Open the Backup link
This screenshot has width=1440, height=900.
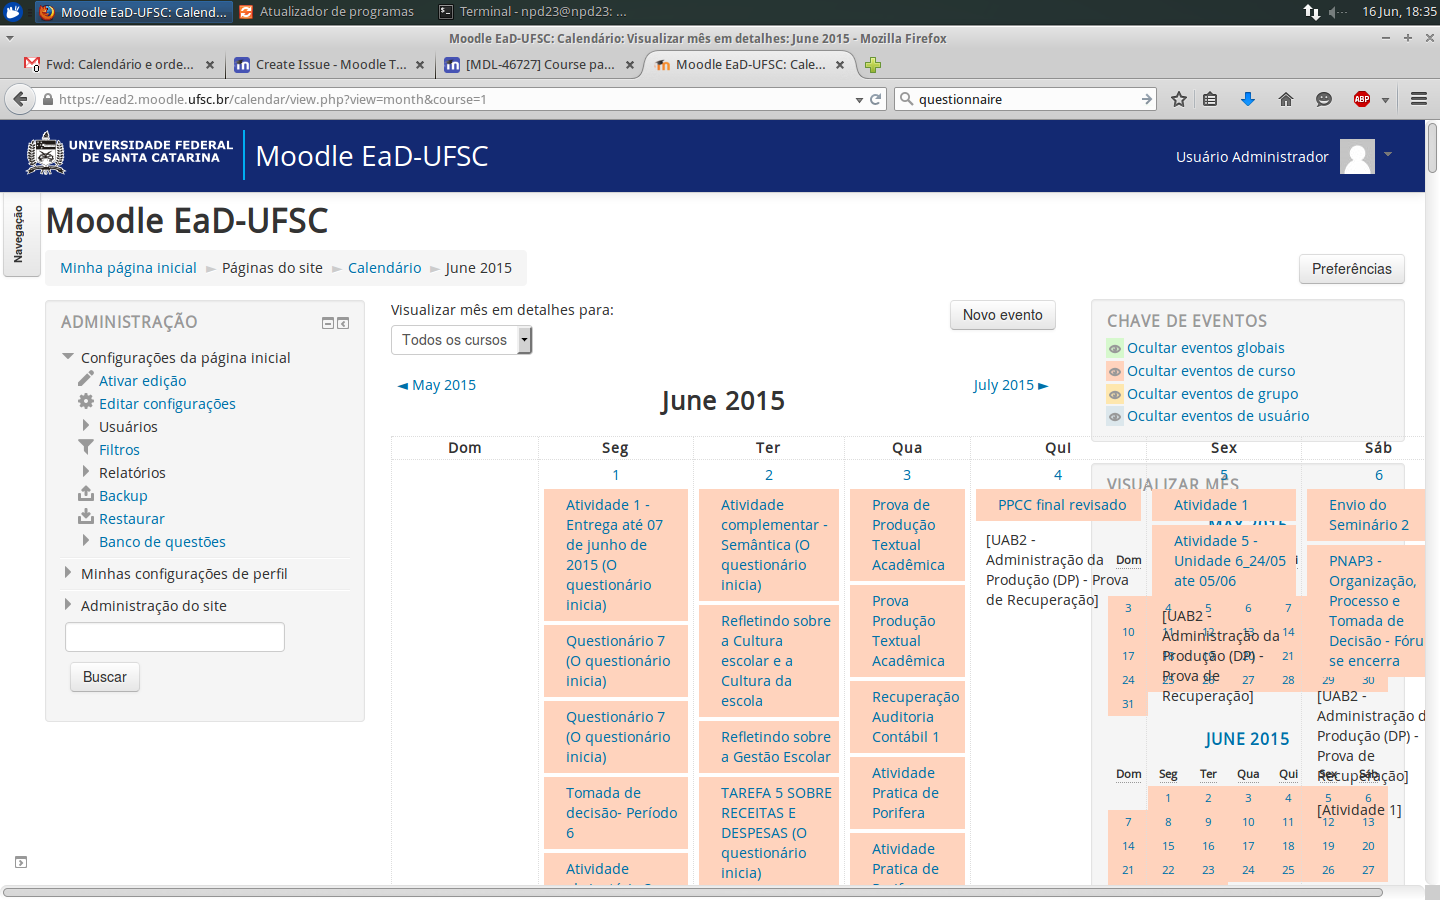123,496
